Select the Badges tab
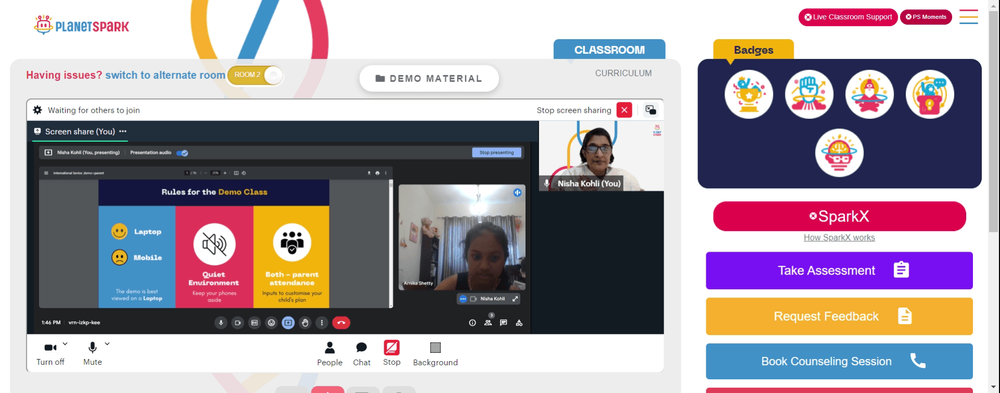This screenshot has width=1000, height=393. point(753,50)
